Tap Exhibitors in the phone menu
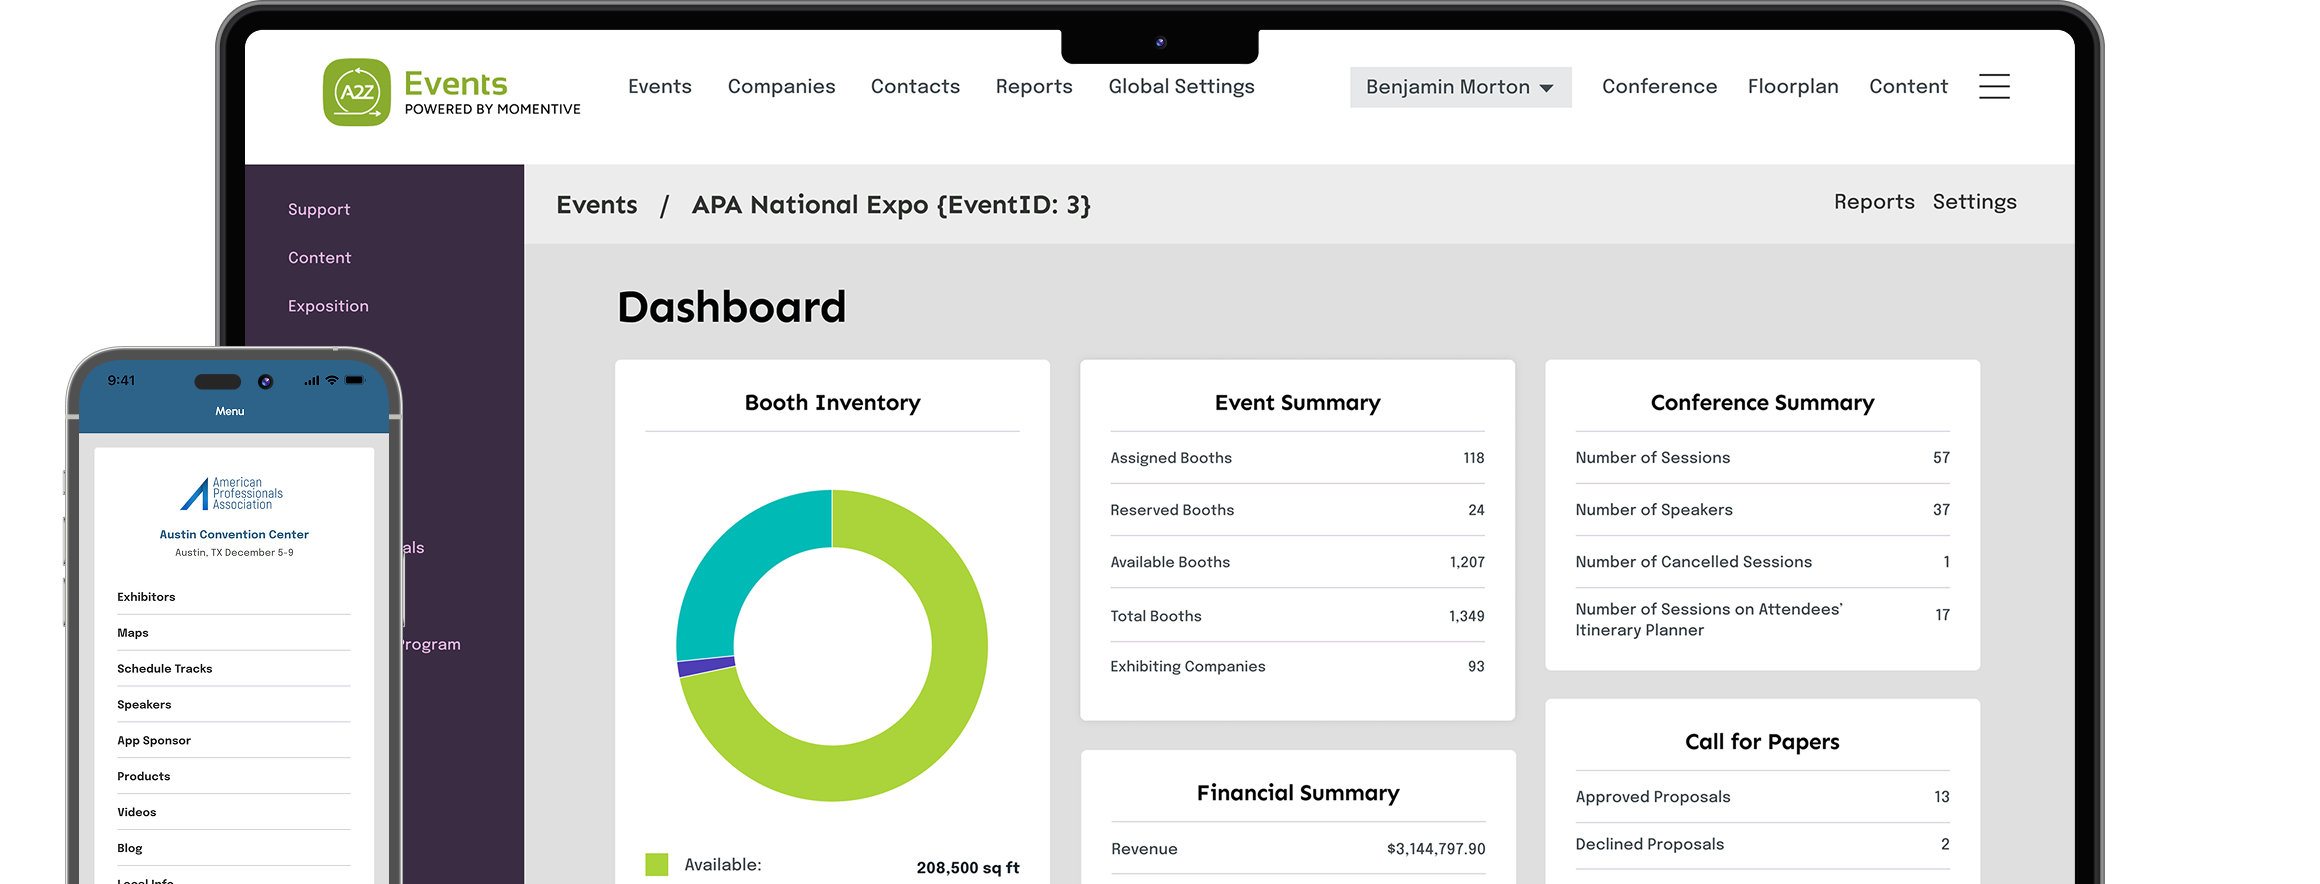Viewport: 2320px width, 884px height. (233, 597)
